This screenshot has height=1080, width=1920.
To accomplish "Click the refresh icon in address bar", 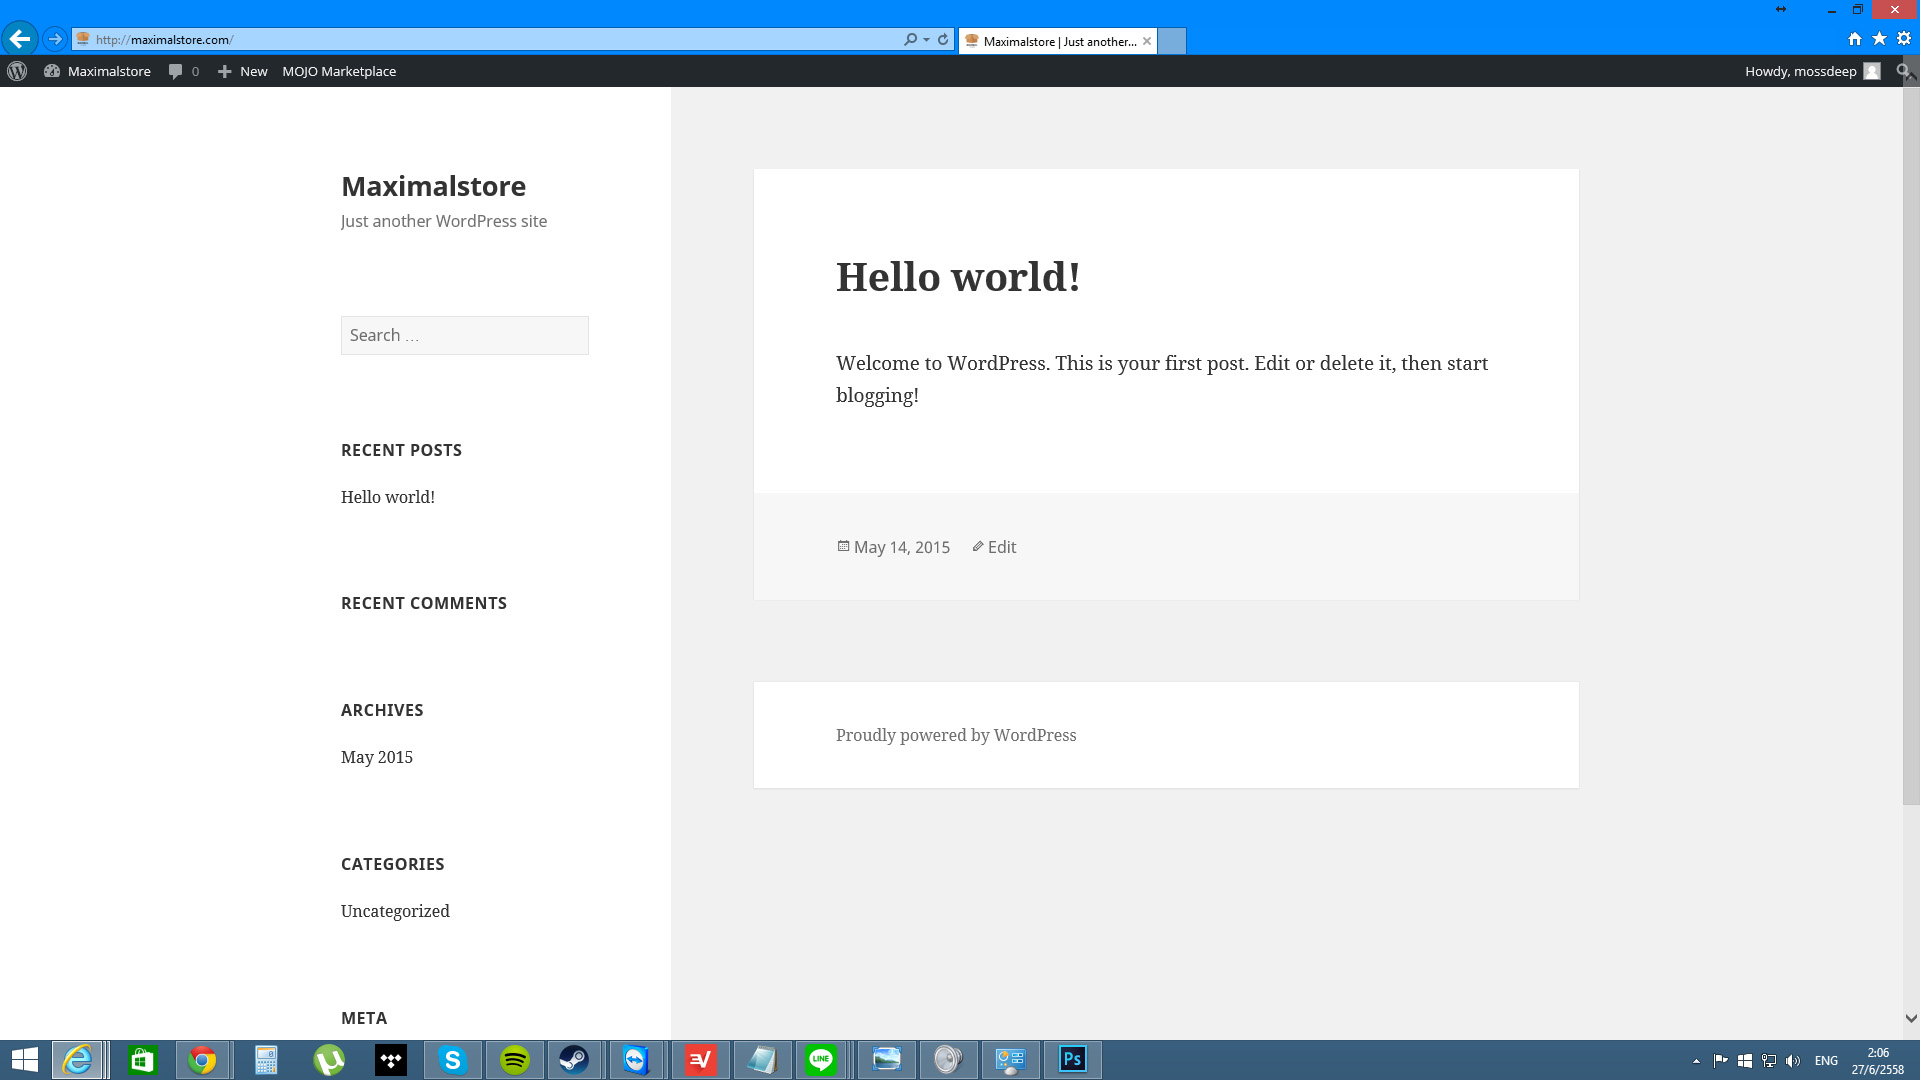I will (x=943, y=39).
